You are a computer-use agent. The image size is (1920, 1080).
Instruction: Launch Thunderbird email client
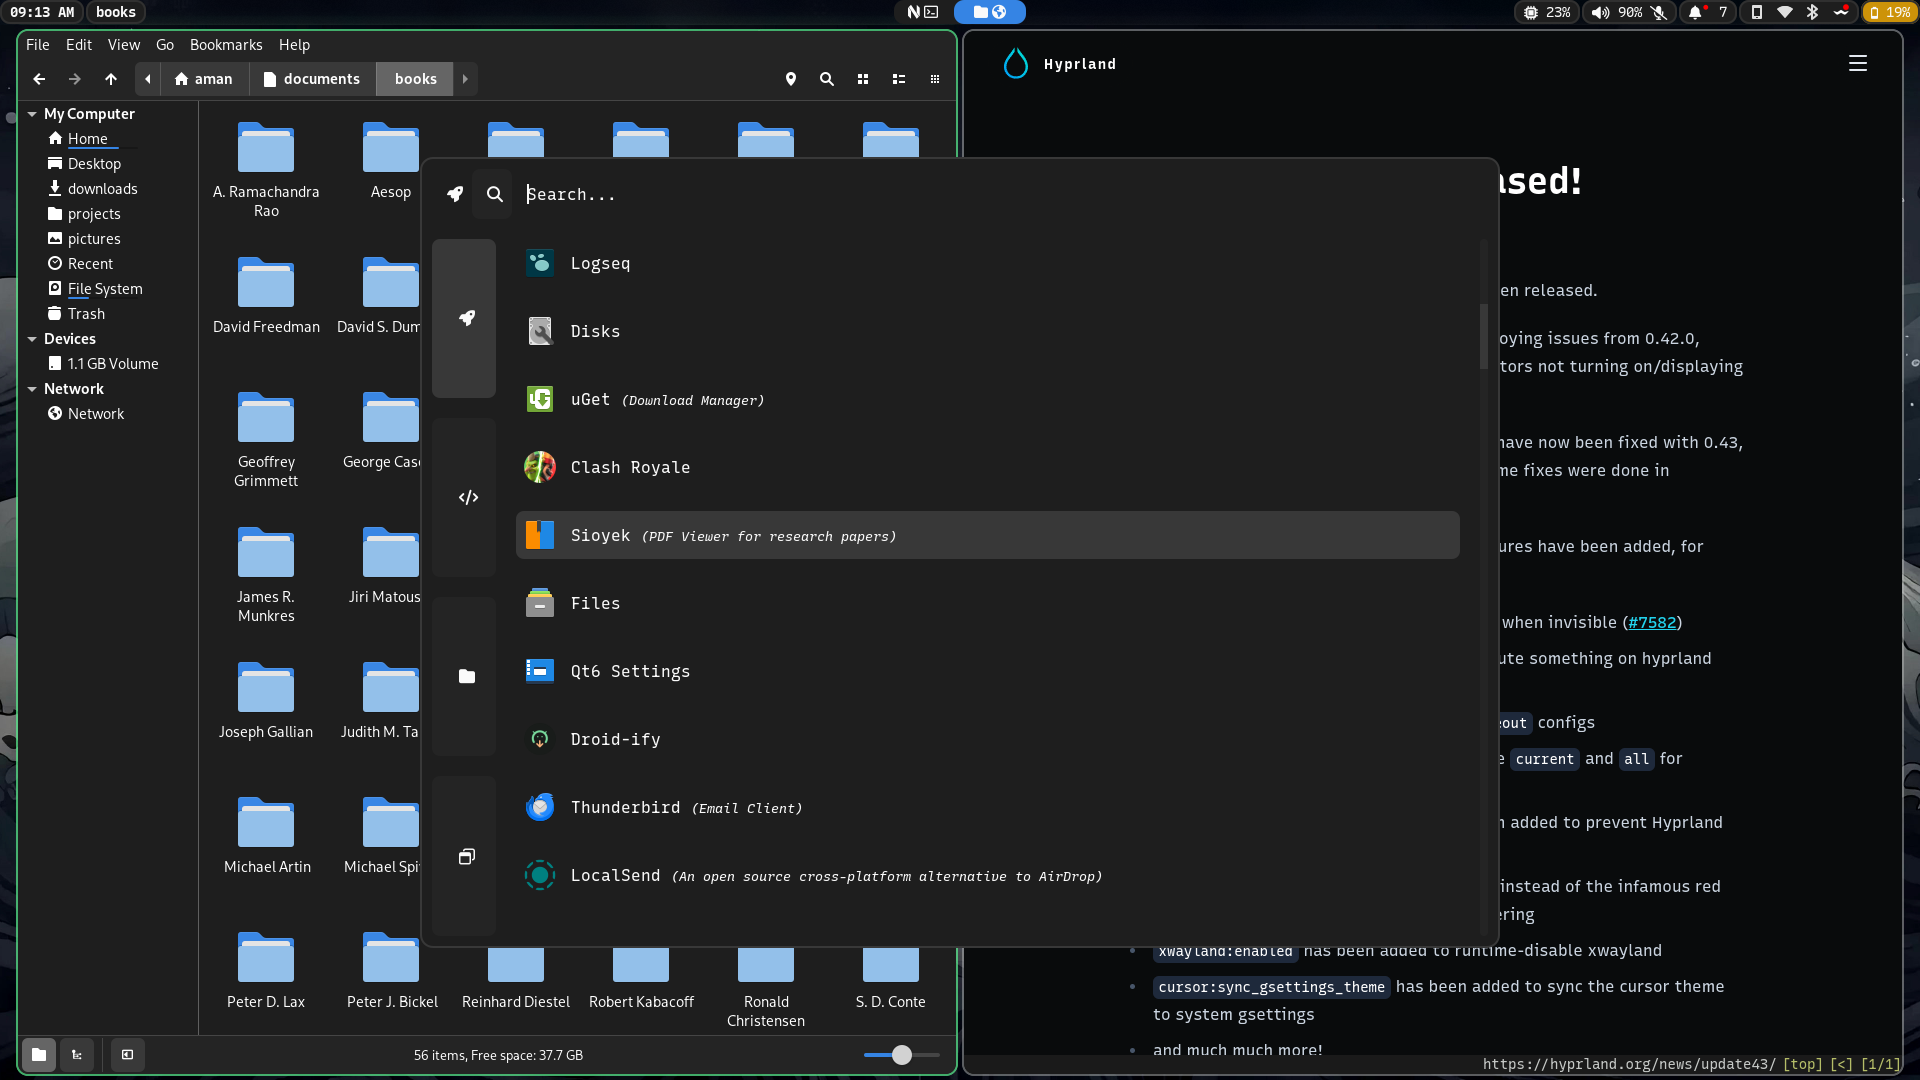987,807
